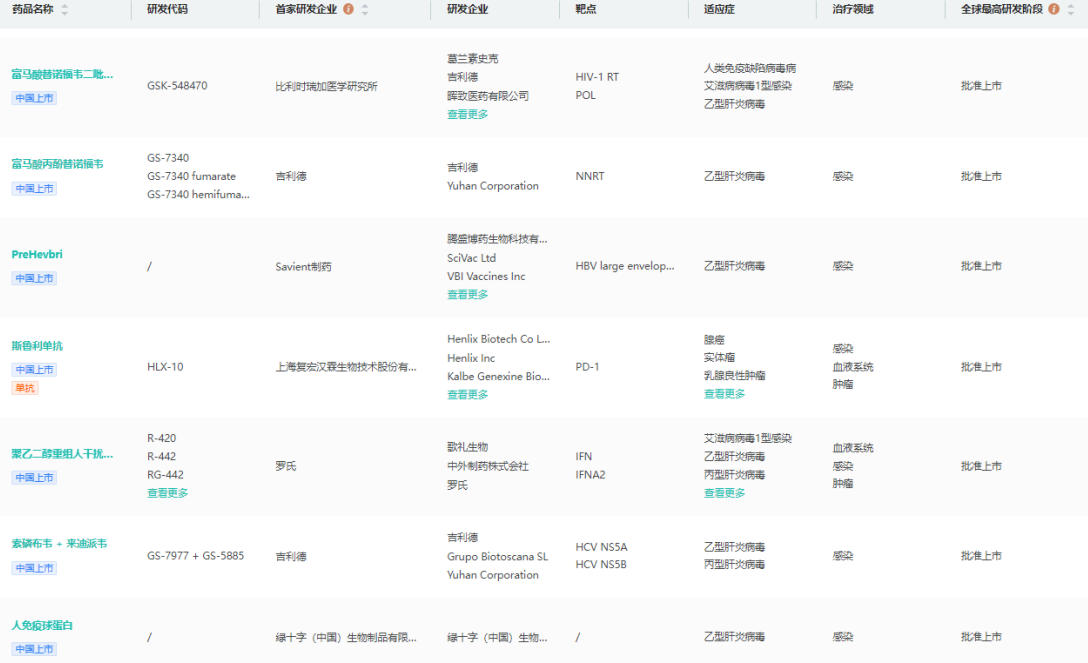Click company Grupo Biotoscana SL

[x=498, y=557]
